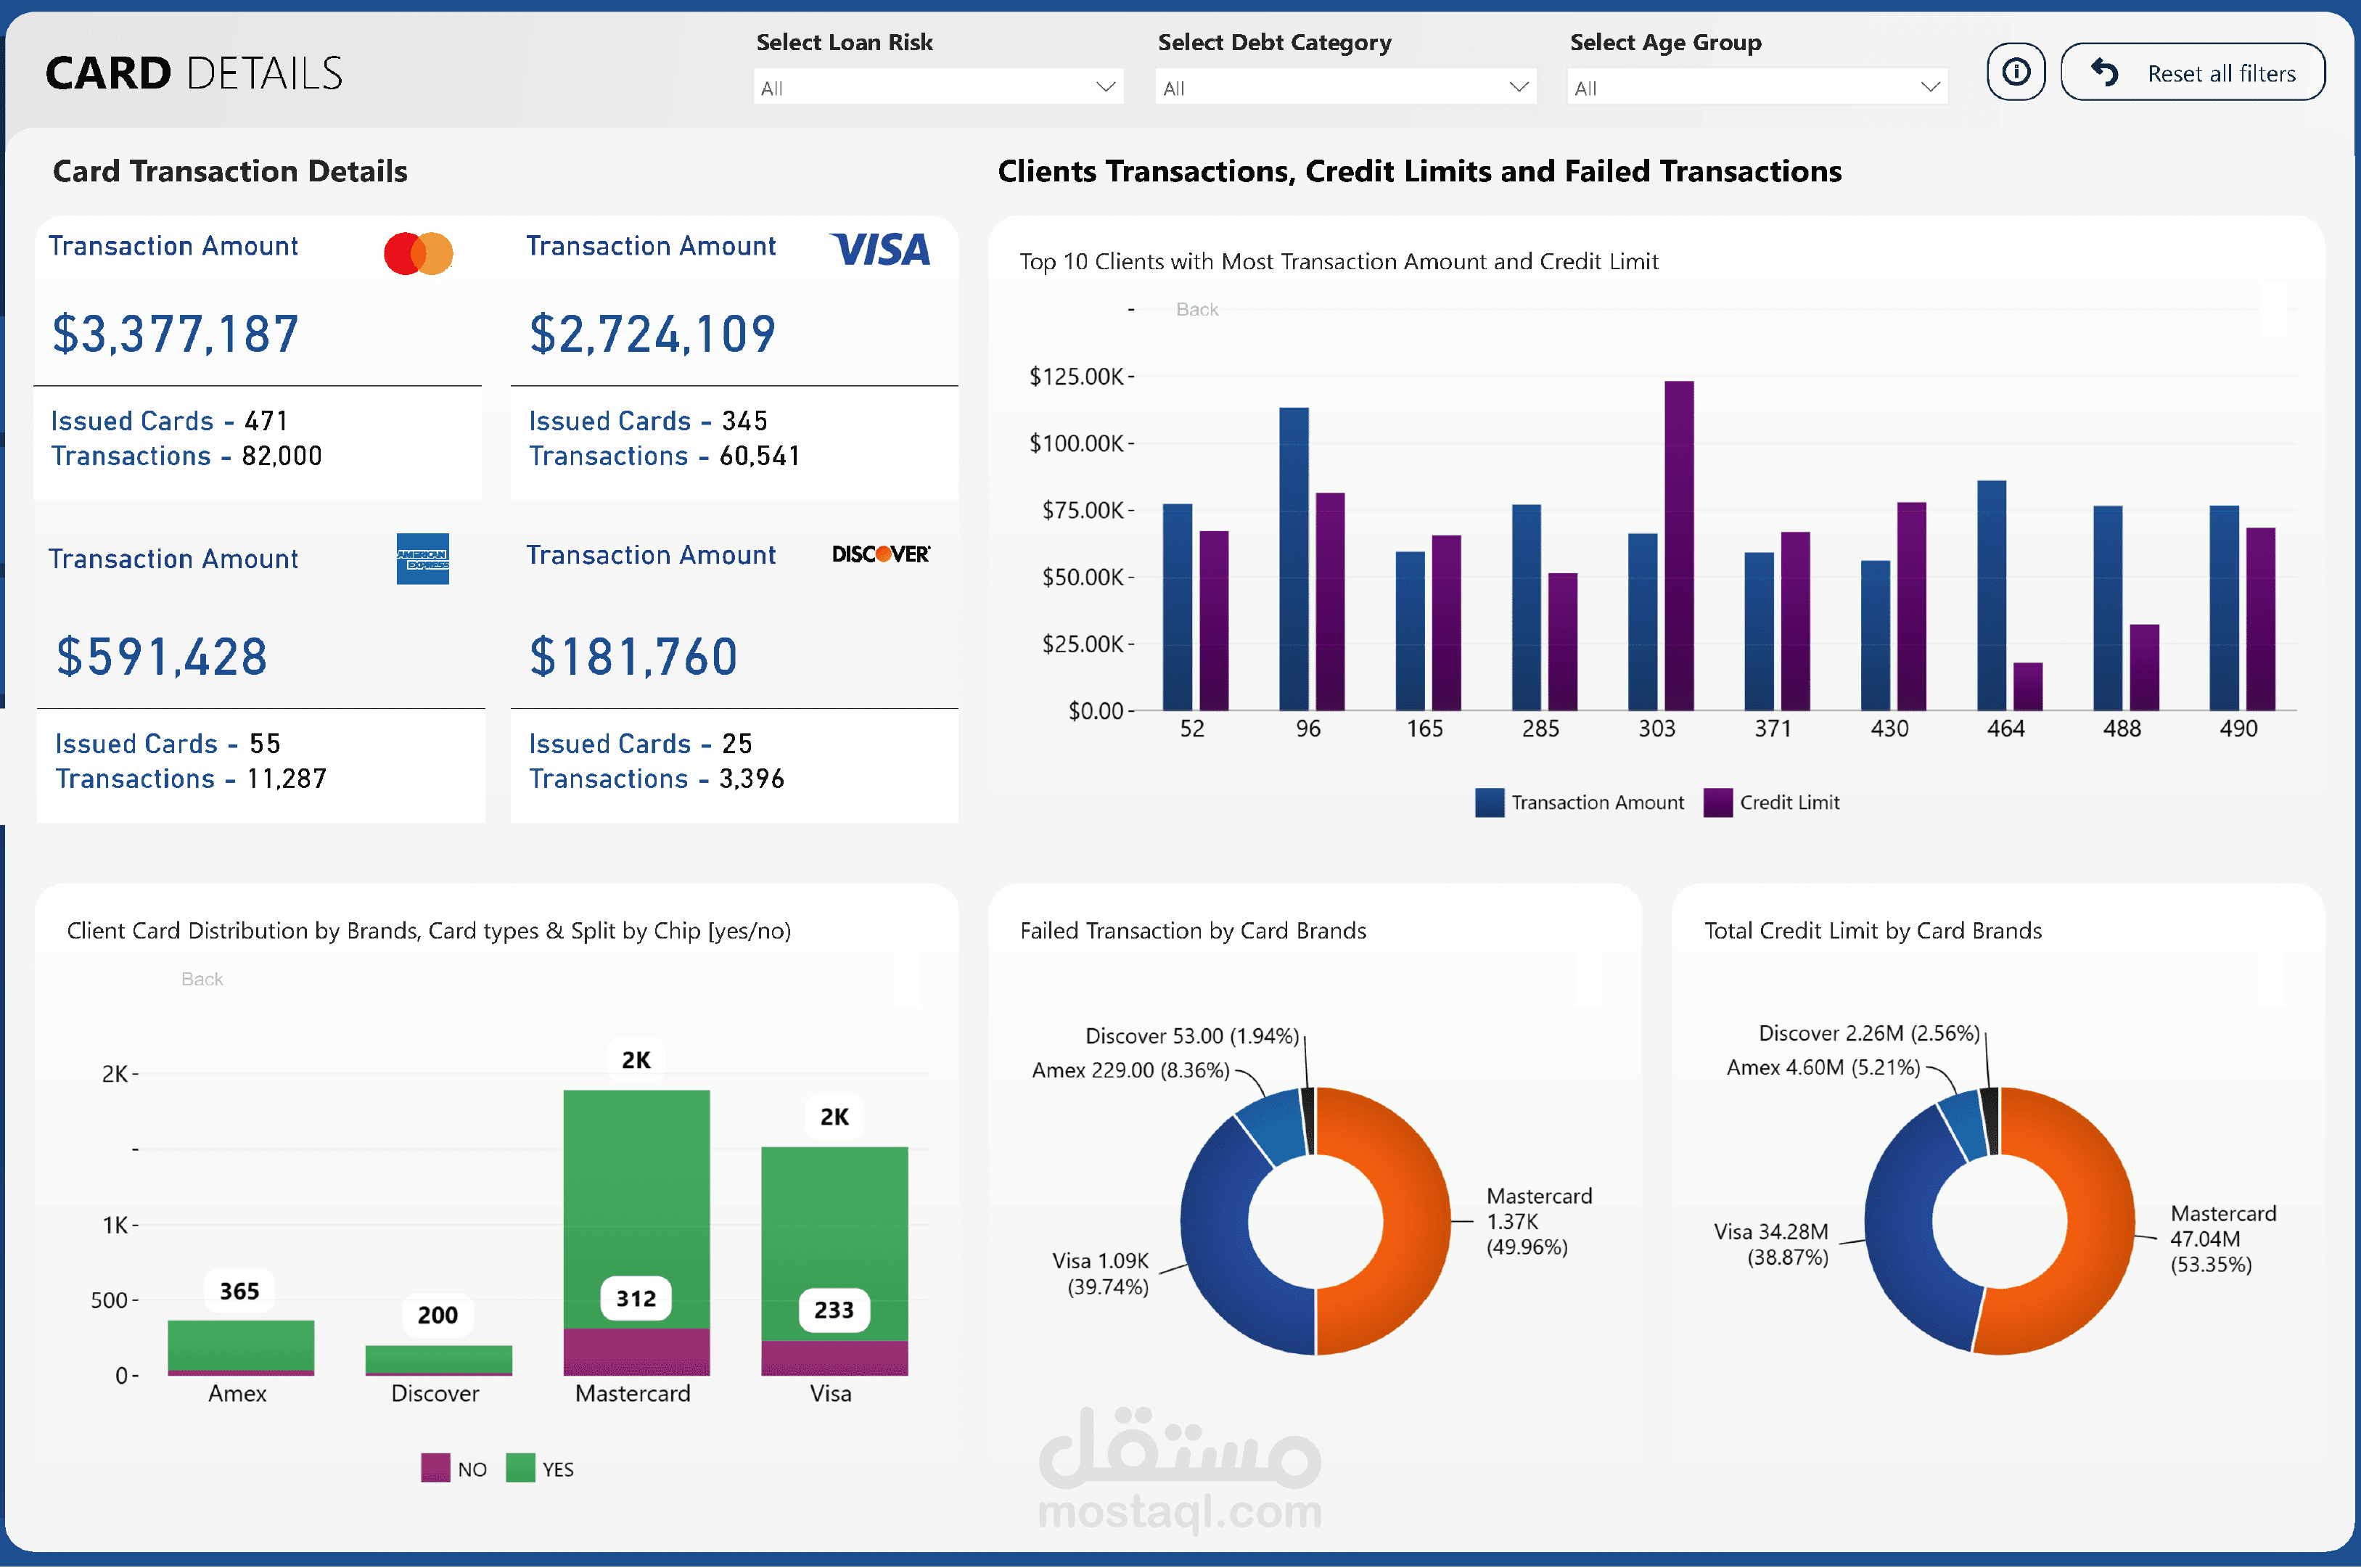The width and height of the screenshot is (2361, 1568).
Task: Click the Mastercard green YES bar segment
Action: point(637,1209)
